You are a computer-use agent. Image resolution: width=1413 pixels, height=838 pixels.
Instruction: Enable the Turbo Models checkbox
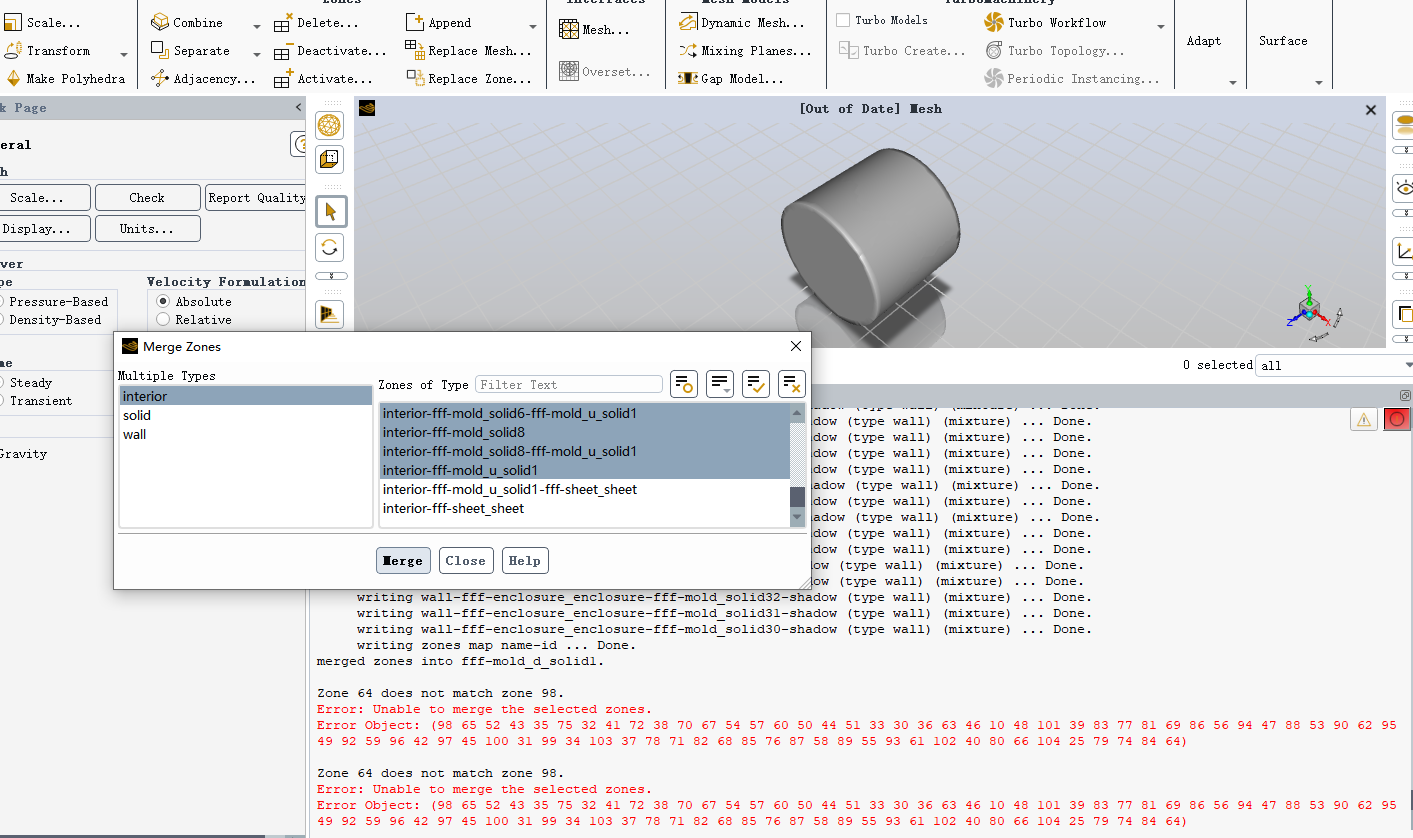(x=843, y=20)
